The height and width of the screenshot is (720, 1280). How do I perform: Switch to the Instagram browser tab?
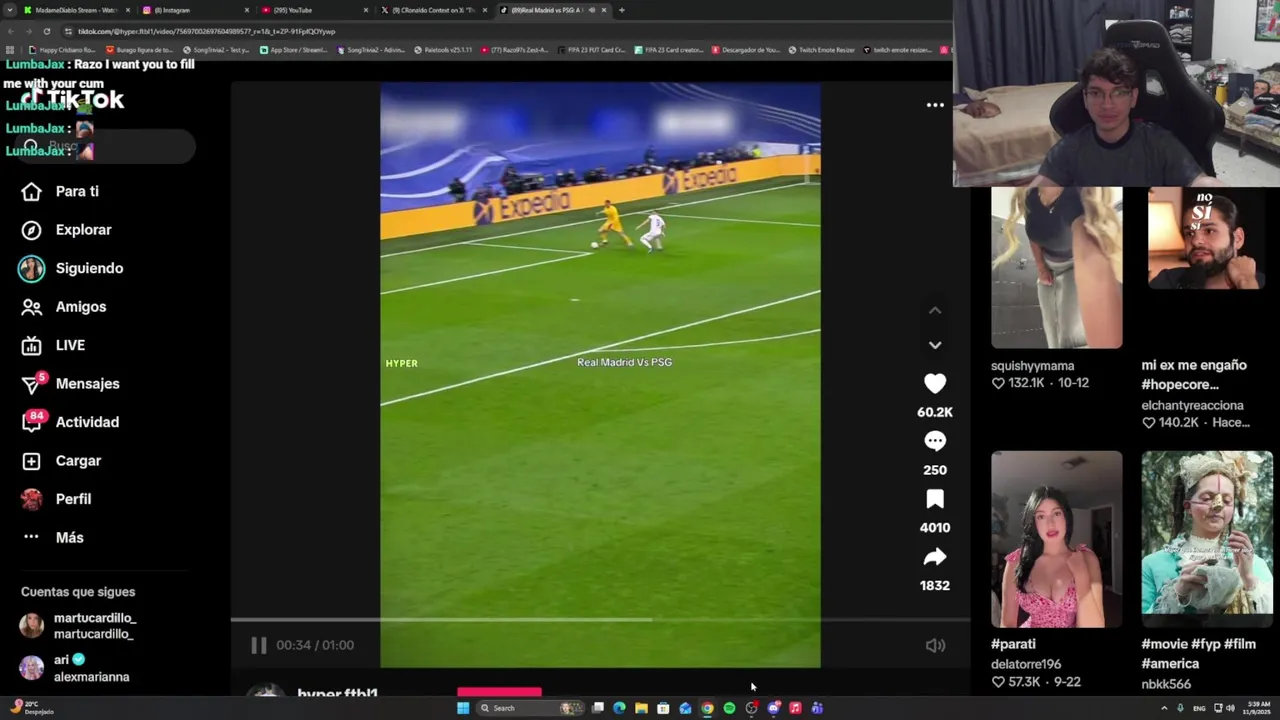195,10
